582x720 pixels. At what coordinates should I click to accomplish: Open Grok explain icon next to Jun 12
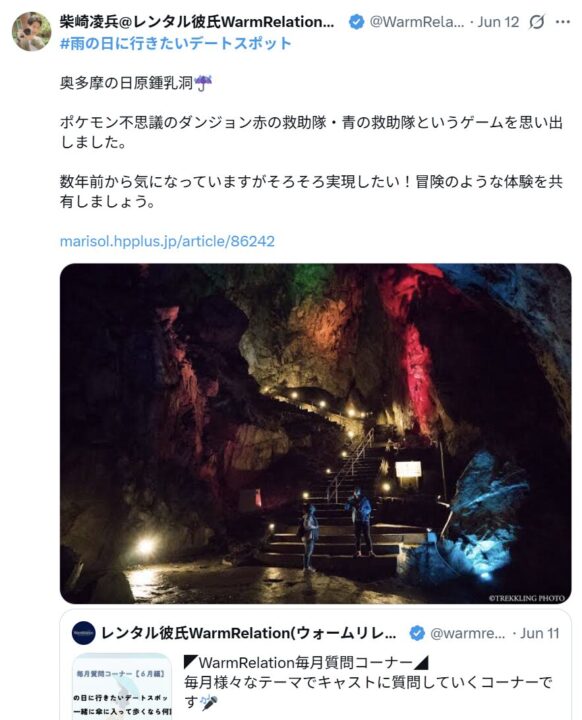tap(537, 22)
